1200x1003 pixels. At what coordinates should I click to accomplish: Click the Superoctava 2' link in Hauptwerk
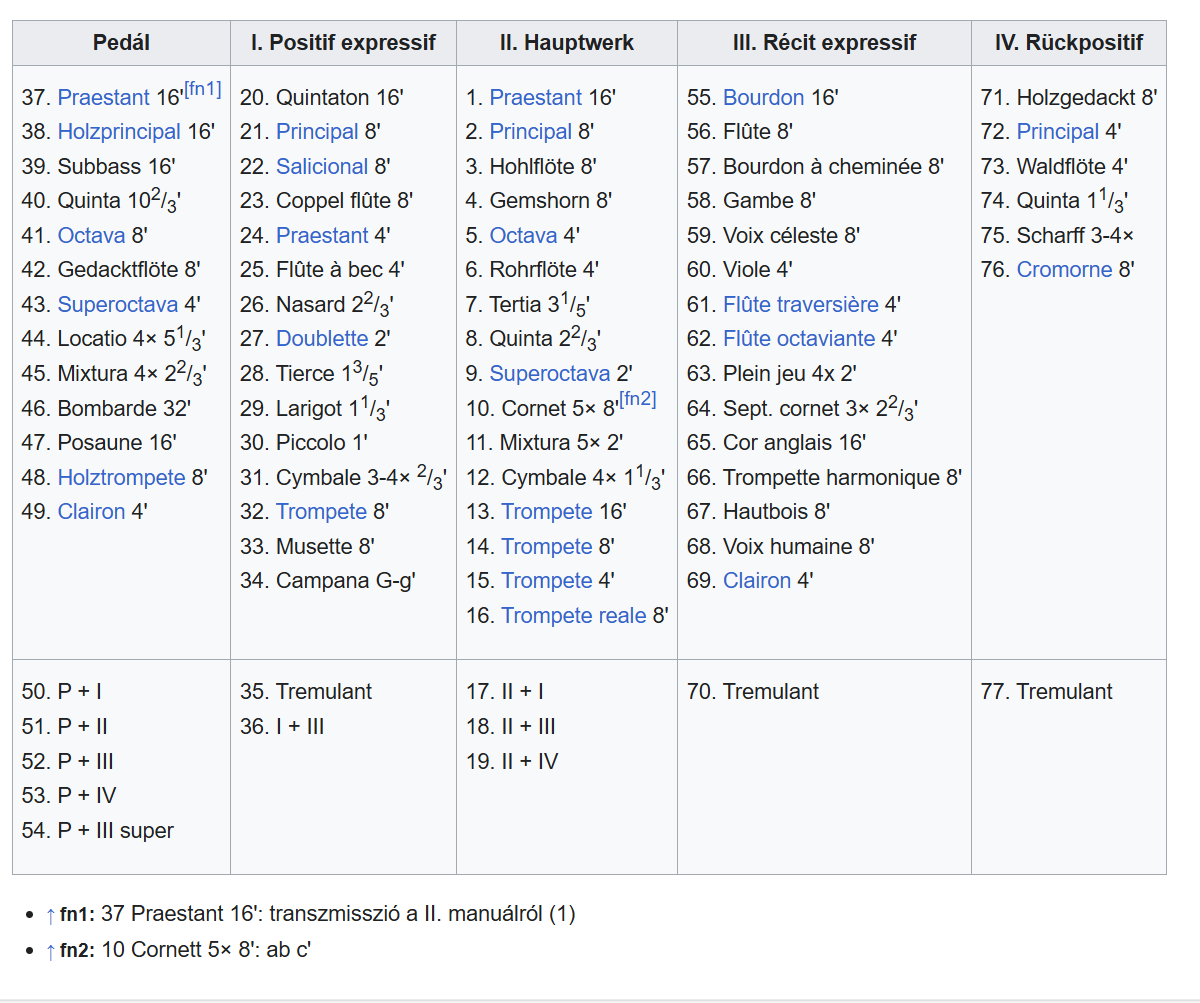point(550,374)
